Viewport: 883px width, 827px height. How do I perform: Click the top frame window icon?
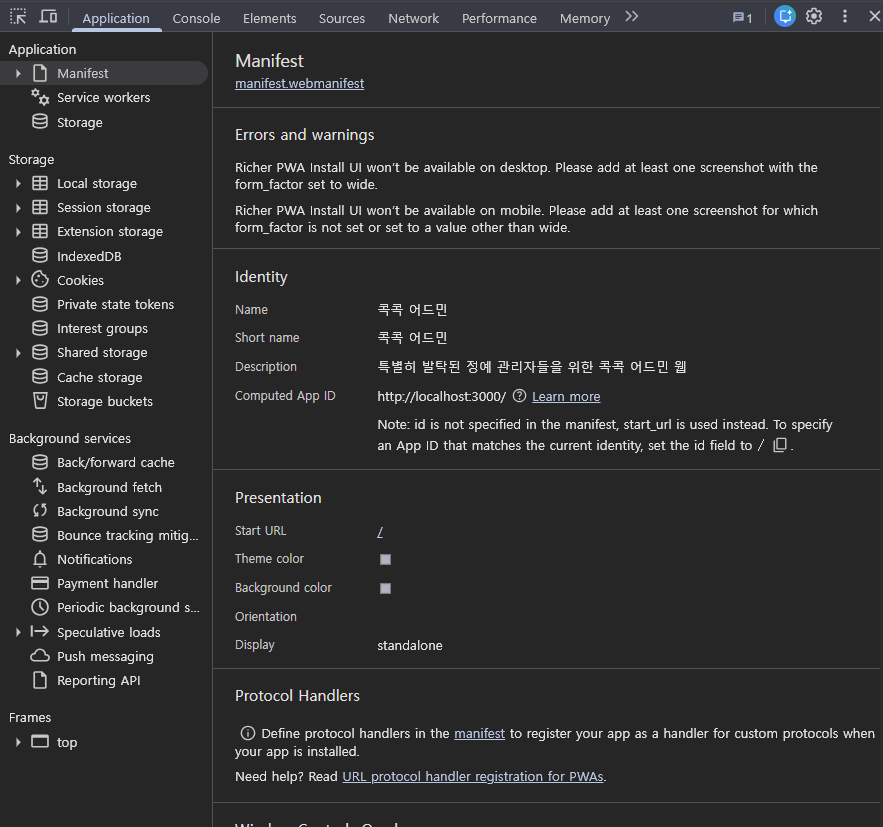point(40,741)
